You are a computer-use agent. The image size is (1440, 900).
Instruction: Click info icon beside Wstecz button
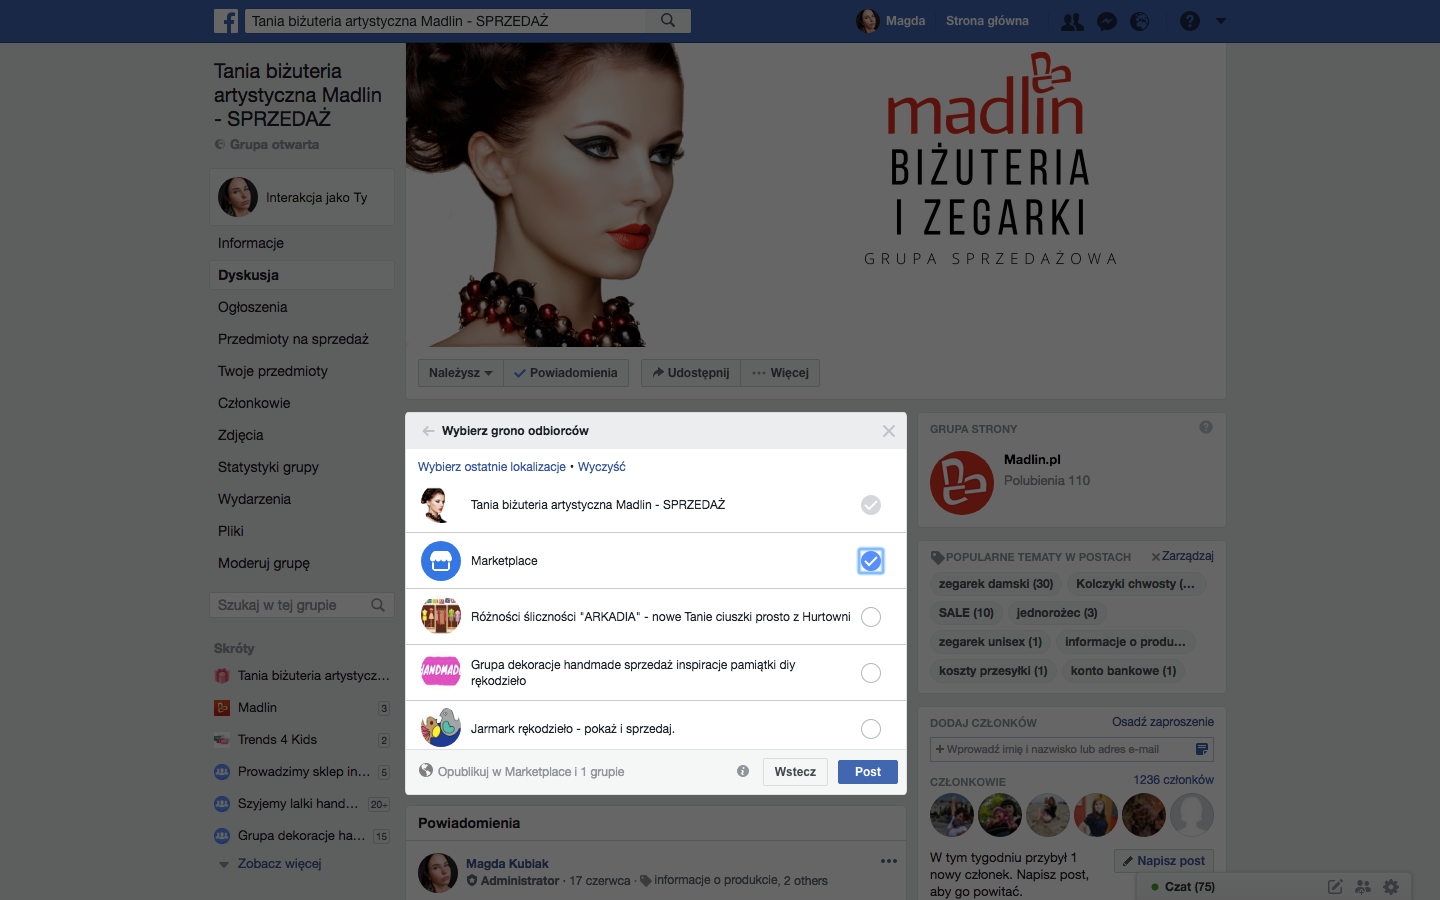(743, 771)
